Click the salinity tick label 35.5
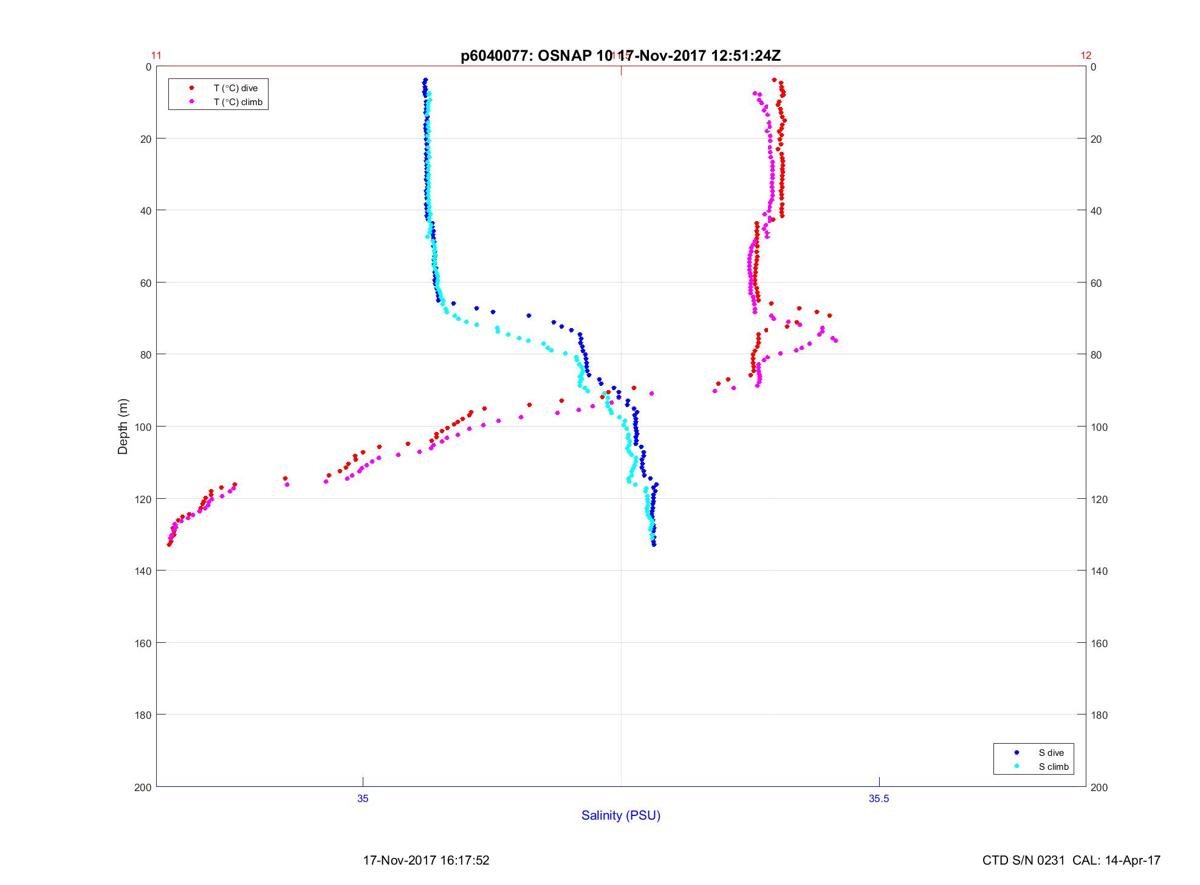This screenshot has height=885, width=1200. click(878, 798)
